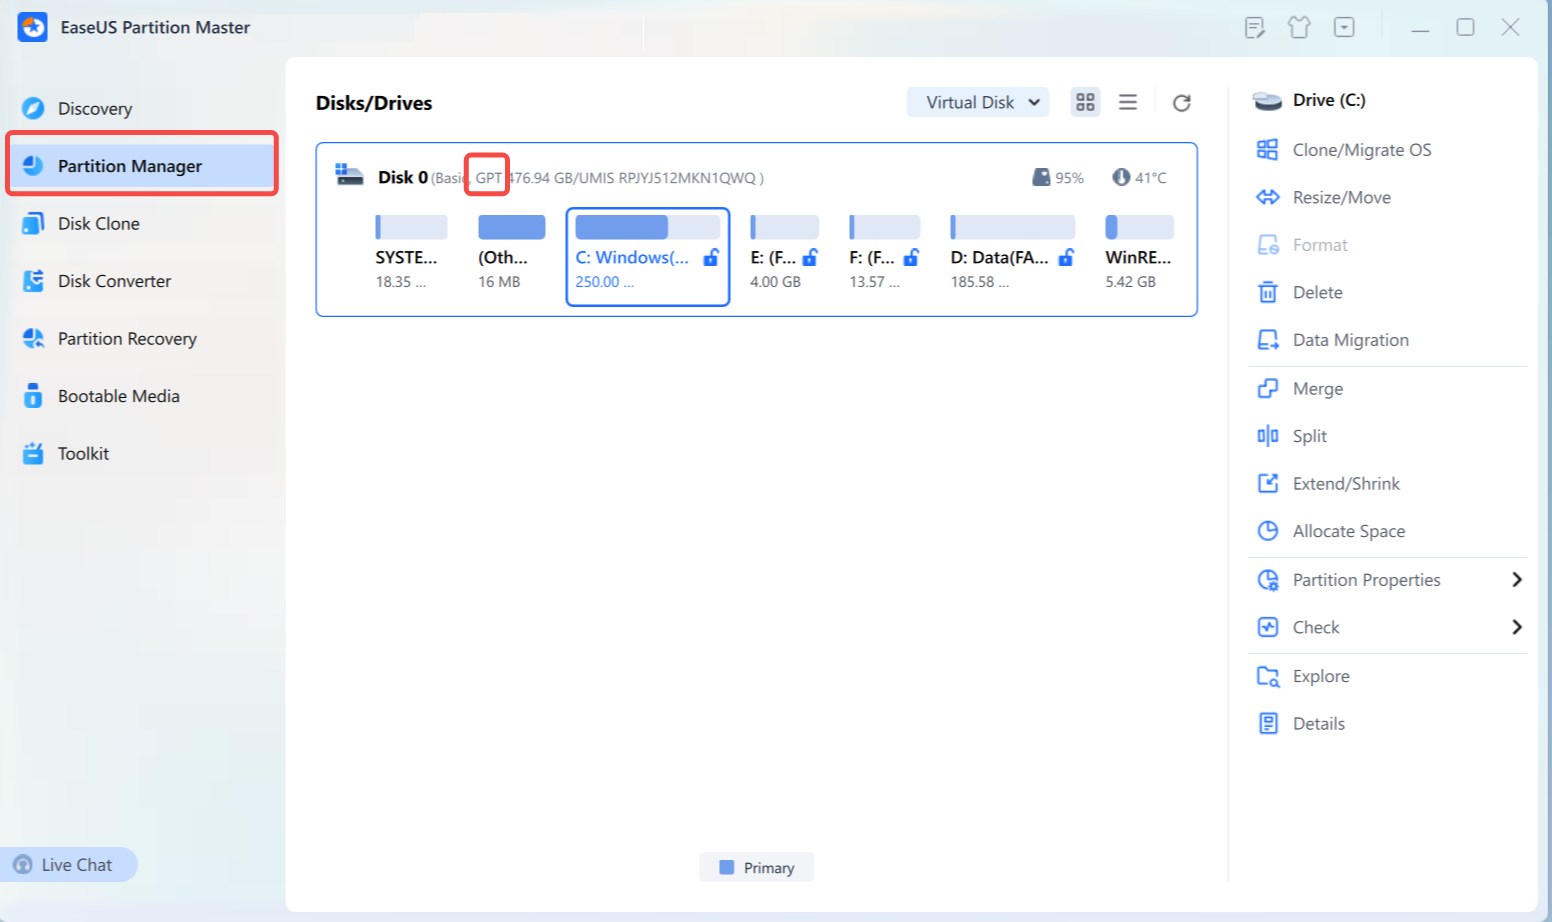1552x922 pixels.
Task: Click the C: partition usage bar
Action: pyautogui.click(x=648, y=227)
